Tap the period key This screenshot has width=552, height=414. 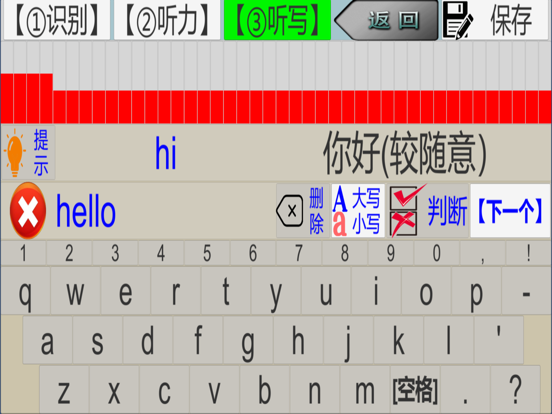coord(465,389)
